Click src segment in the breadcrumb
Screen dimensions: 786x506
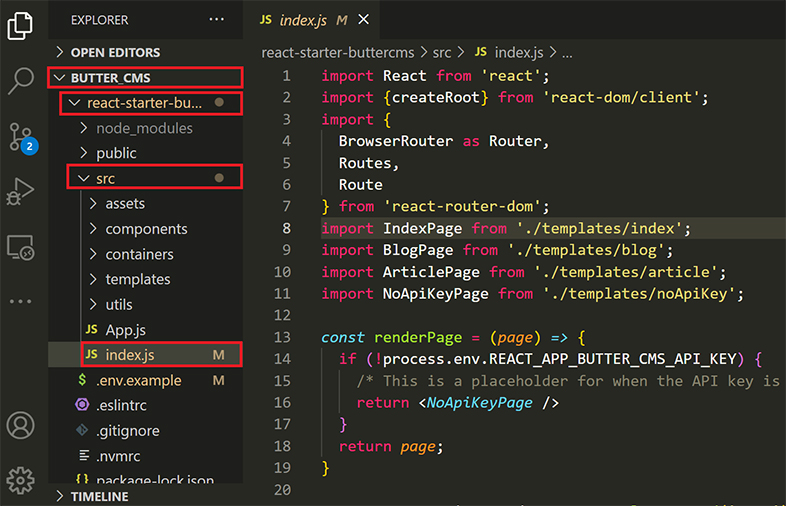point(442,53)
